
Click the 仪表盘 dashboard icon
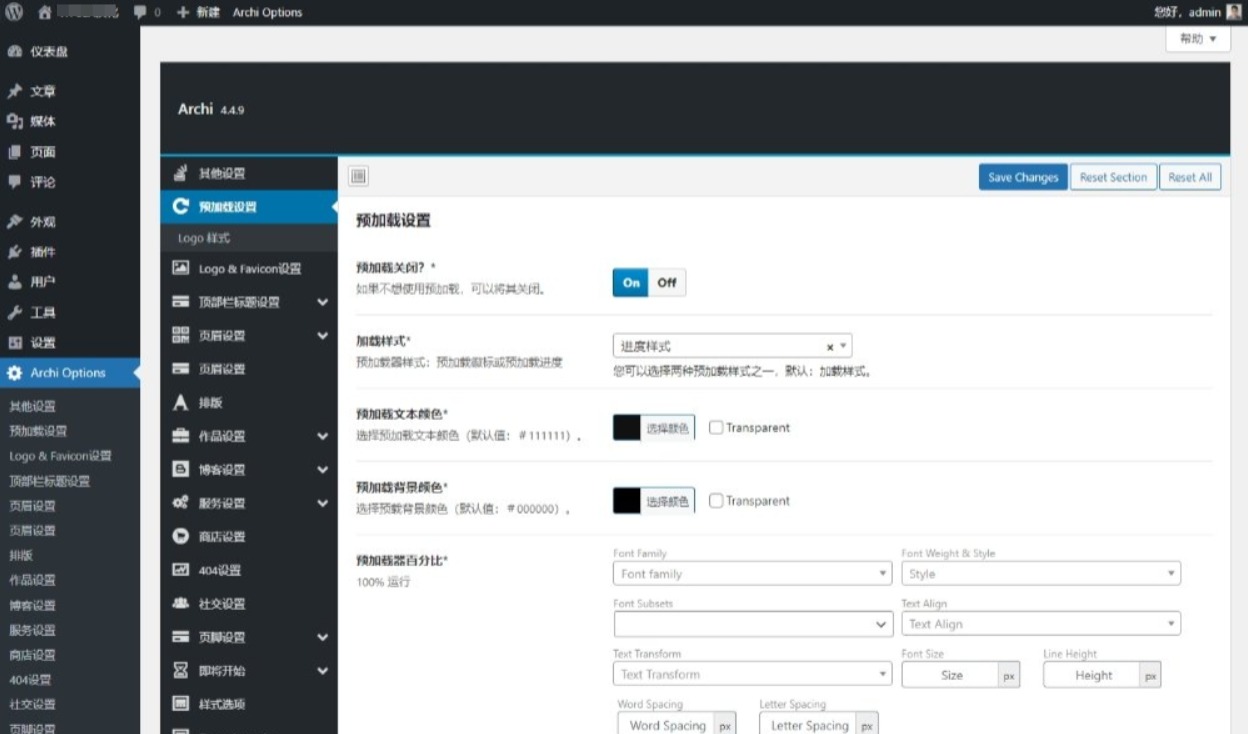pyautogui.click(x=15, y=52)
